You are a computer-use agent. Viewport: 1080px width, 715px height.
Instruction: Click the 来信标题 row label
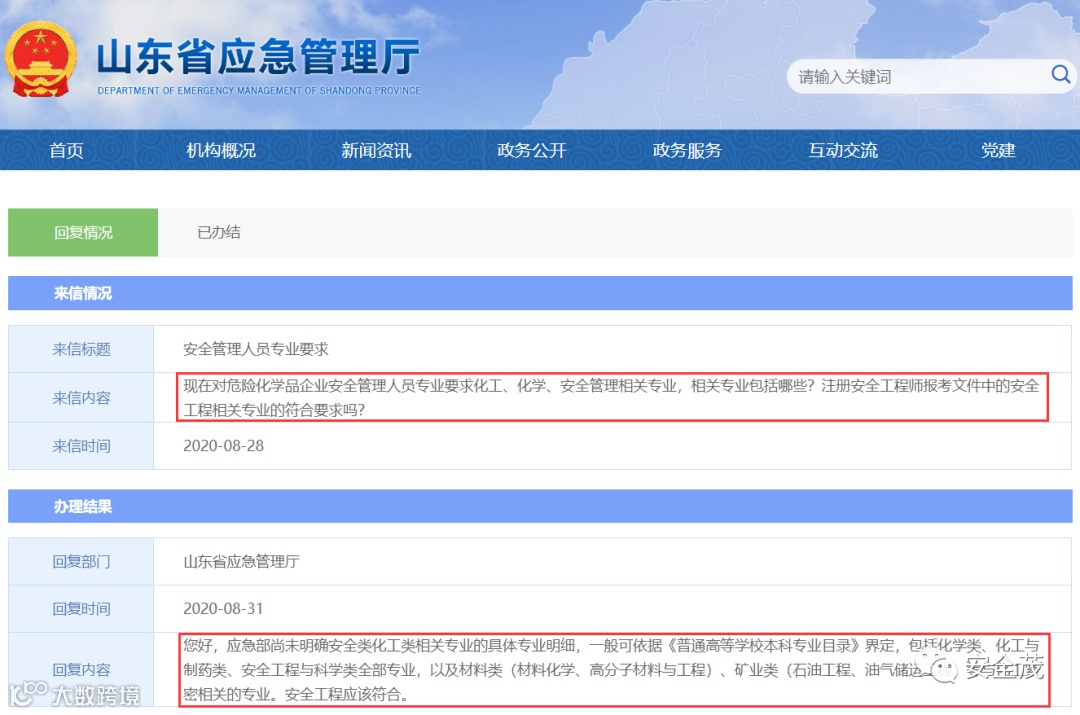coord(81,349)
